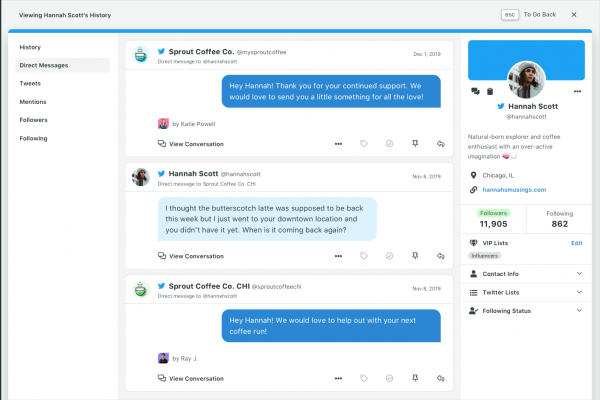Pin the Dec 1 Sprout Coffee message
The height and width of the screenshot is (400, 600).
(415, 144)
